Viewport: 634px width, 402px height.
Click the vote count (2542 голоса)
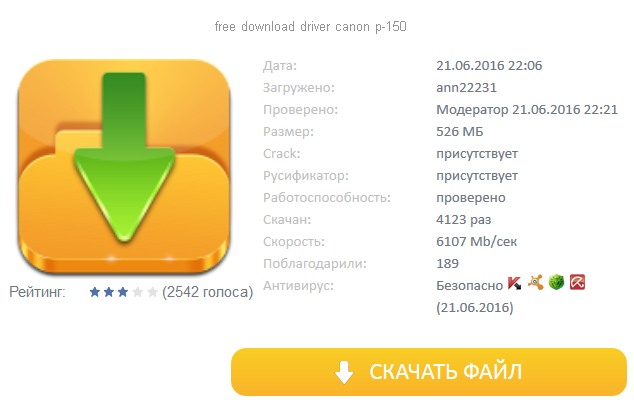[207, 292]
